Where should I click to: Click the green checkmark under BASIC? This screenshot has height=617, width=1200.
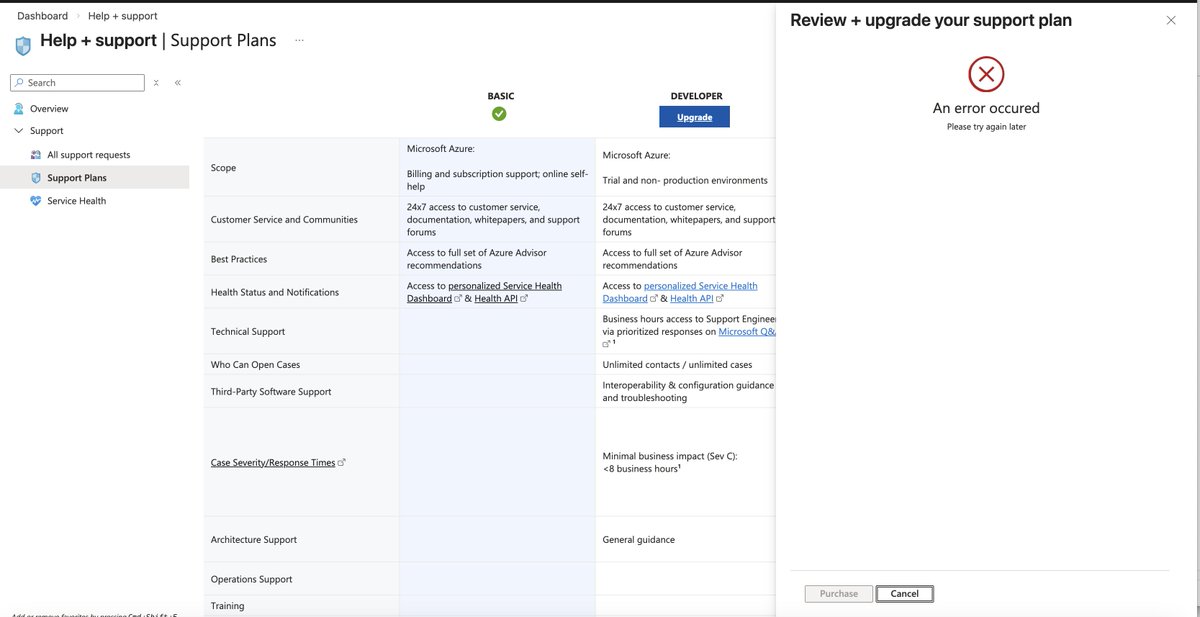[x=499, y=114]
